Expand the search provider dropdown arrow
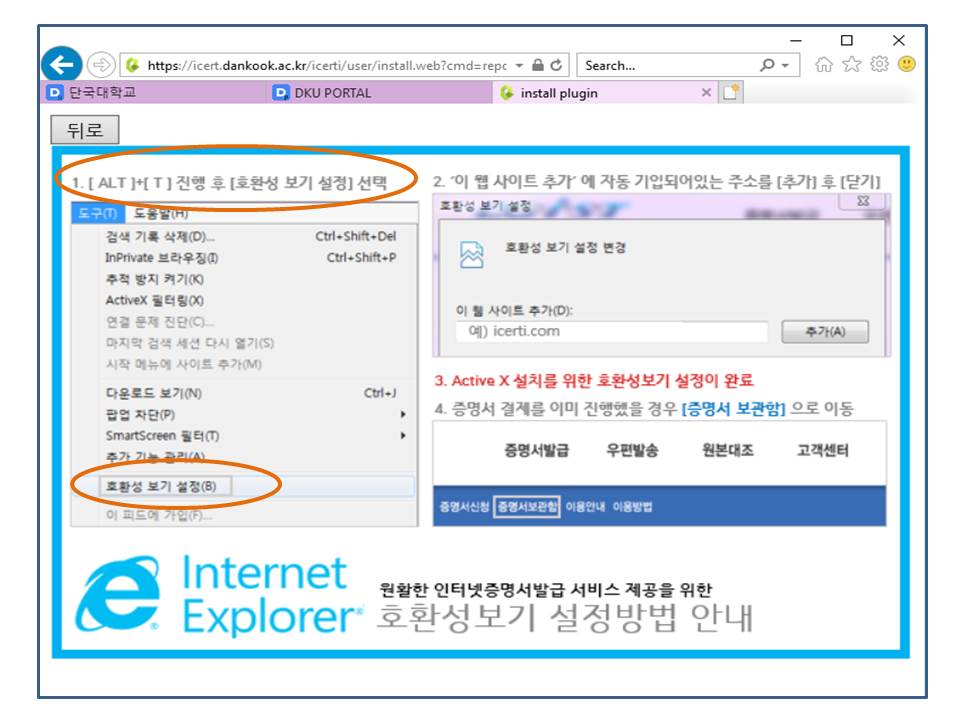 784,66
